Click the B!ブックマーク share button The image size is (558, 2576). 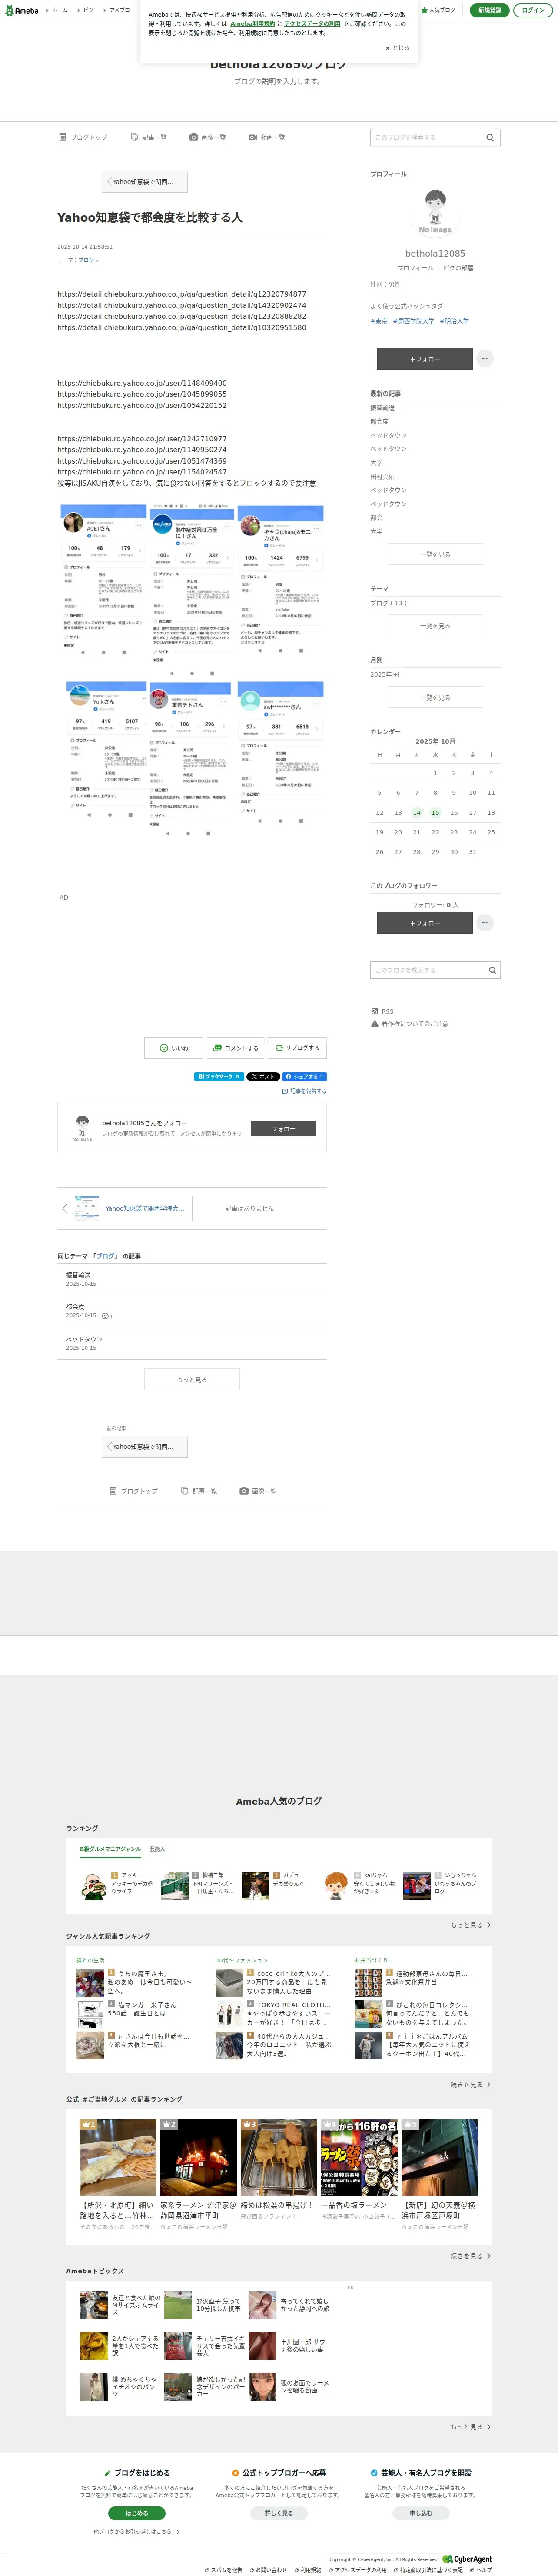coord(219,1077)
